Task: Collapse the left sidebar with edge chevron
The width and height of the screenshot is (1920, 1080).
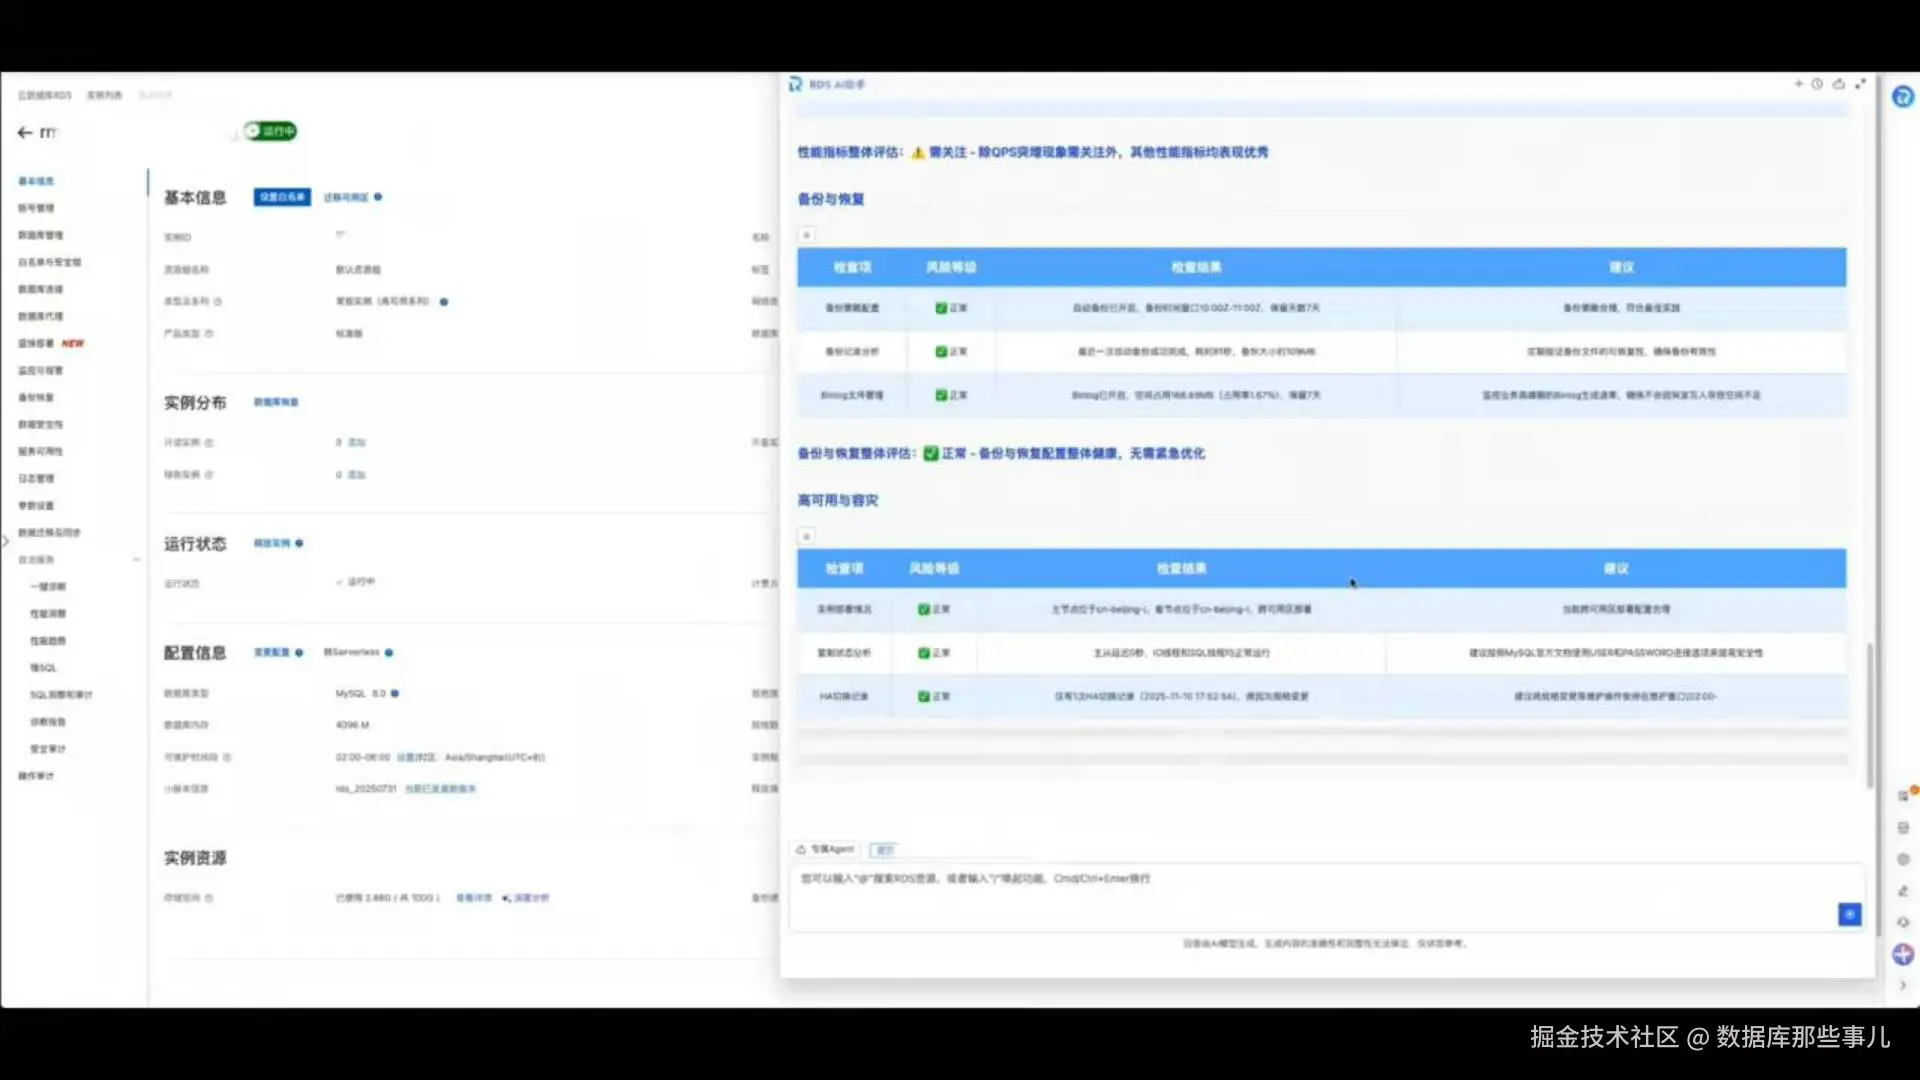Action: [x=5, y=541]
